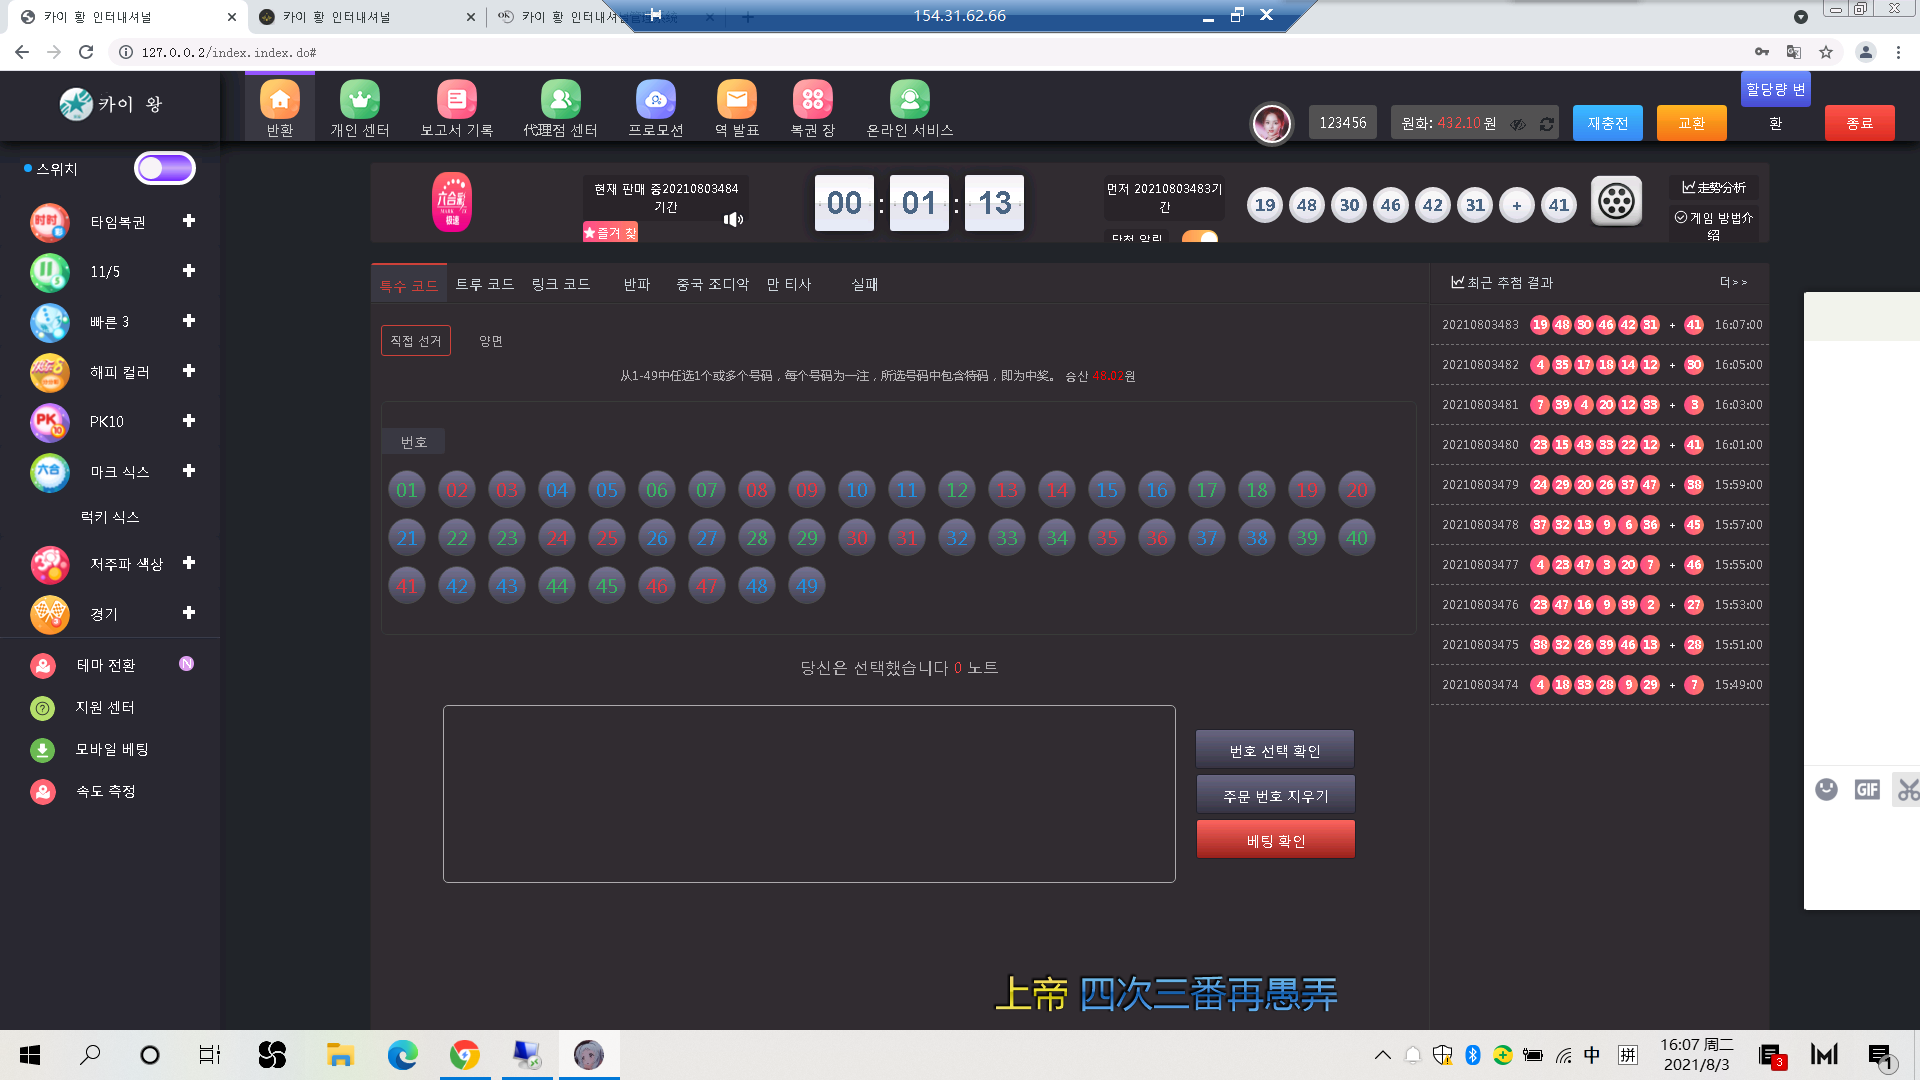This screenshot has width=1920, height=1080.
Task: Open the 반환 home icon
Action: (280, 99)
